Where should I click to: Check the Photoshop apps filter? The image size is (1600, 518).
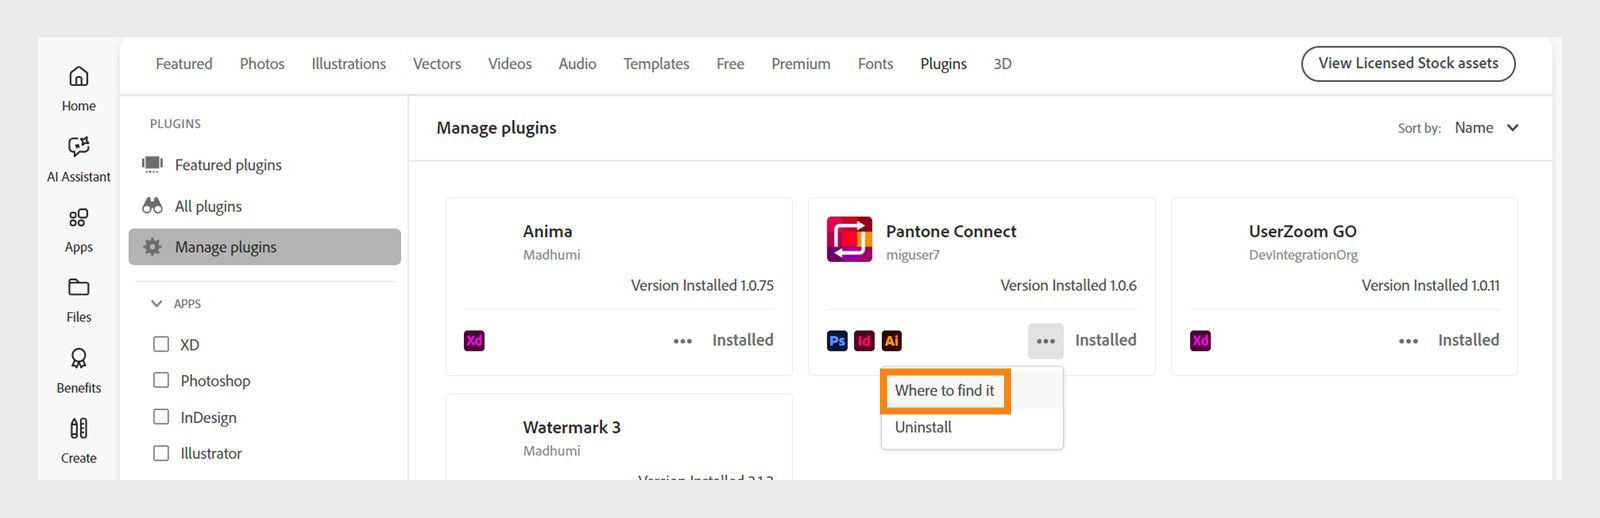click(161, 380)
